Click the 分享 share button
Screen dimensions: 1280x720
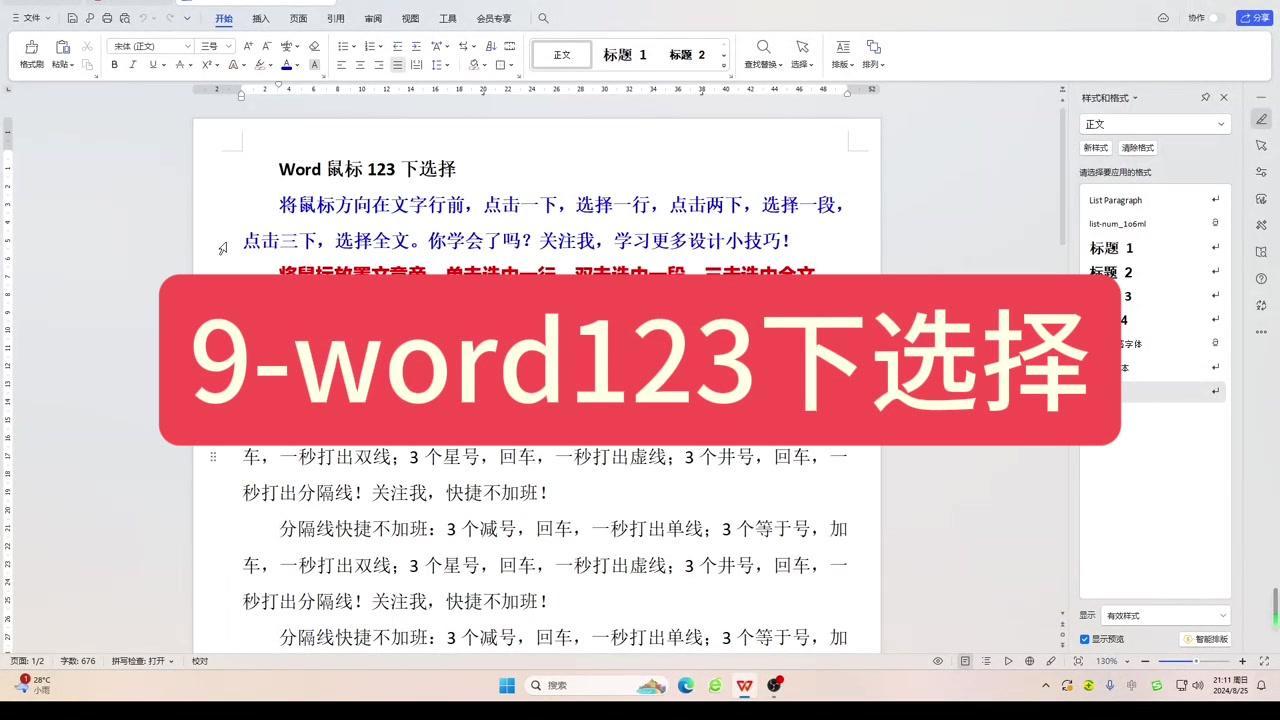point(1254,18)
